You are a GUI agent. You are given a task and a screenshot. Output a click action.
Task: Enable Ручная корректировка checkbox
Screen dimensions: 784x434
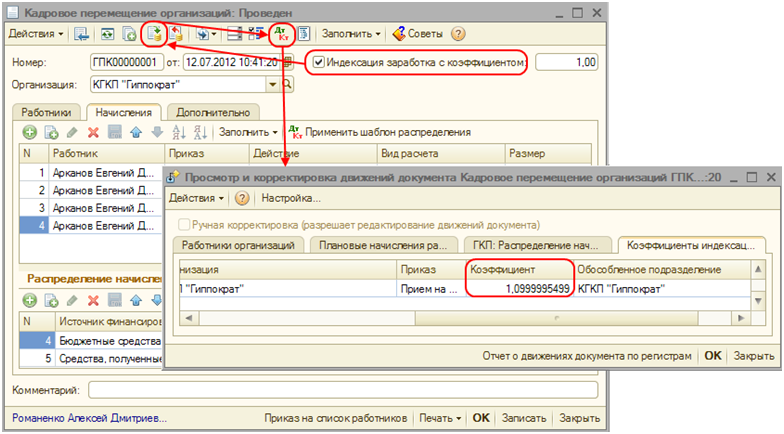coord(183,224)
